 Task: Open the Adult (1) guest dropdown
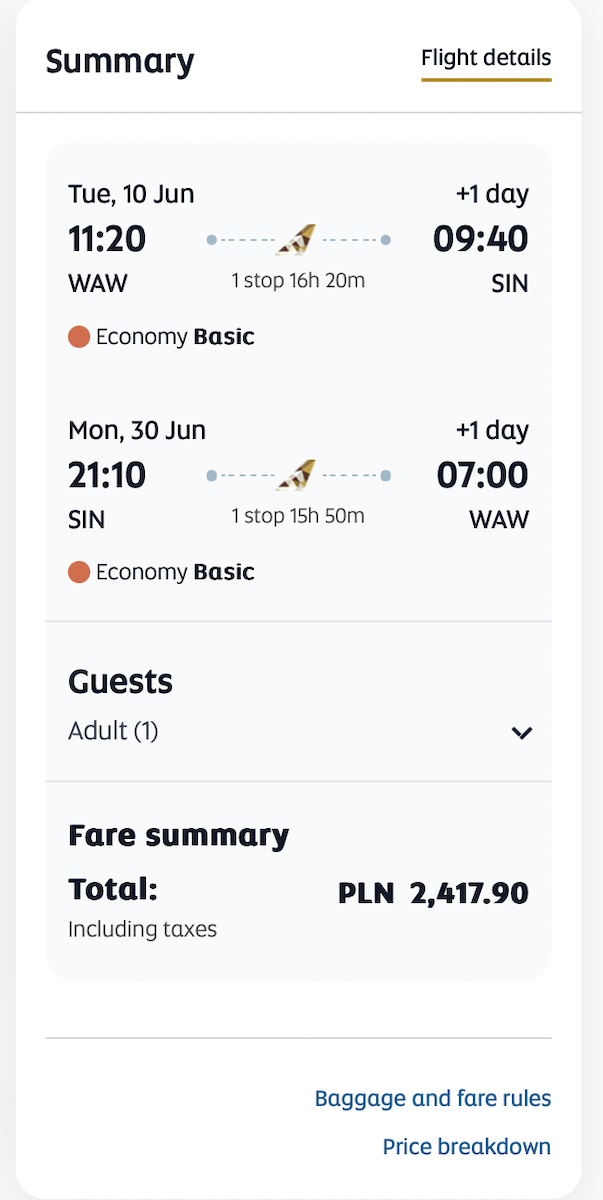tap(299, 732)
